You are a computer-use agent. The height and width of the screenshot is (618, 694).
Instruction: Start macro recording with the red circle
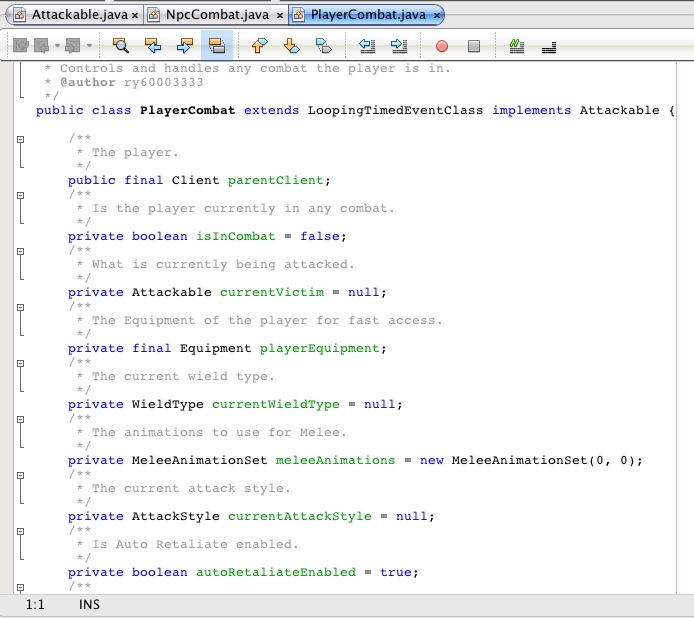click(x=442, y=46)
